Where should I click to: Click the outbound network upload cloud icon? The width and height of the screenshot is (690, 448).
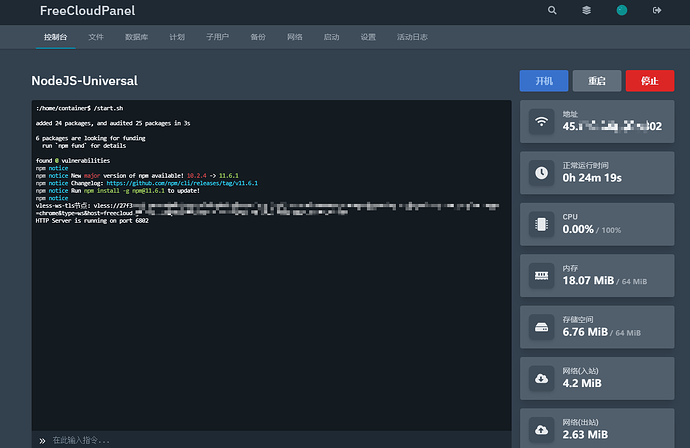tap(541, 429)
